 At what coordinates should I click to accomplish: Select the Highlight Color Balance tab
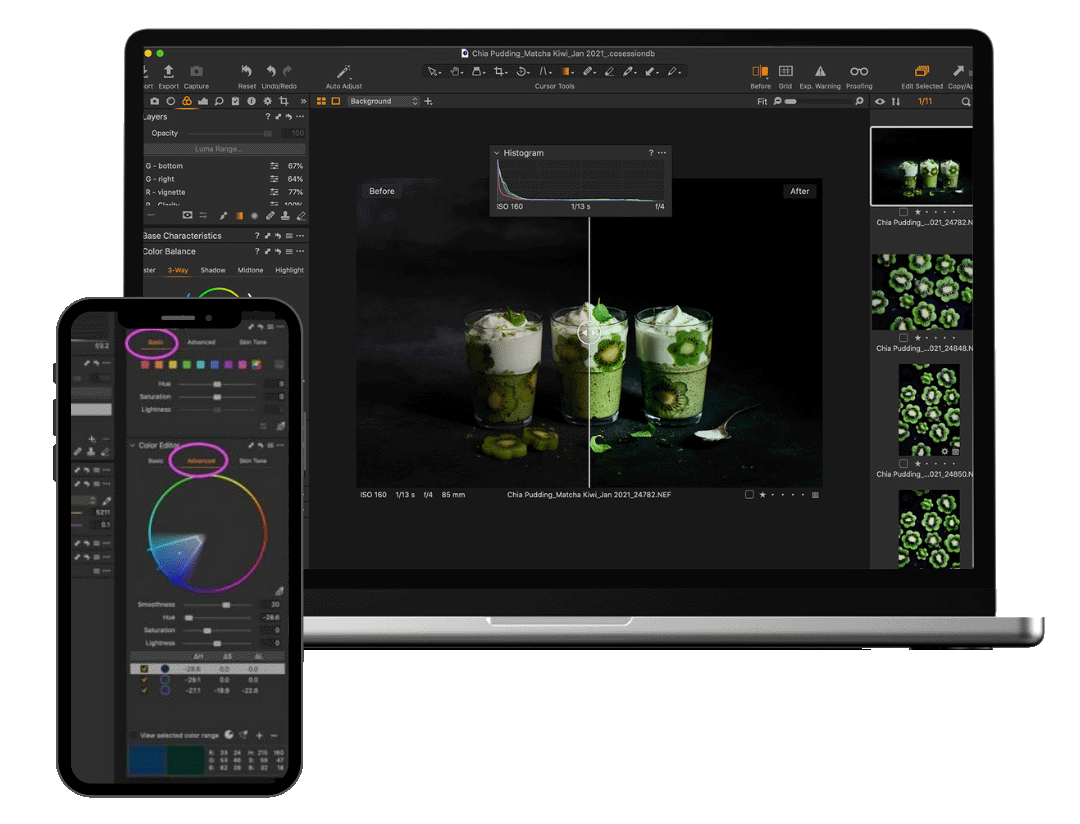pos(289,270)
